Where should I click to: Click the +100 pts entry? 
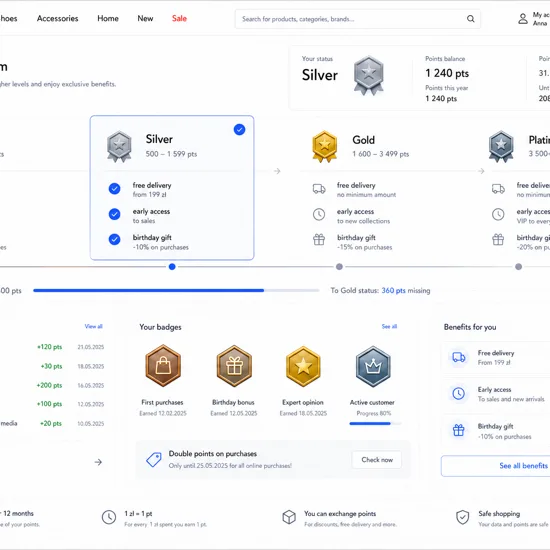click(49, 404)
